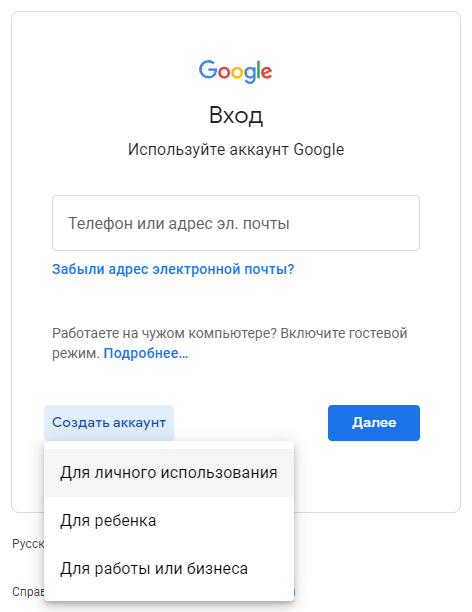Image resolution: width=472 pixels, height=612 pixels.
Task: Pick 'Для работы или бизнеса' menu option
Action: [169, 569]
